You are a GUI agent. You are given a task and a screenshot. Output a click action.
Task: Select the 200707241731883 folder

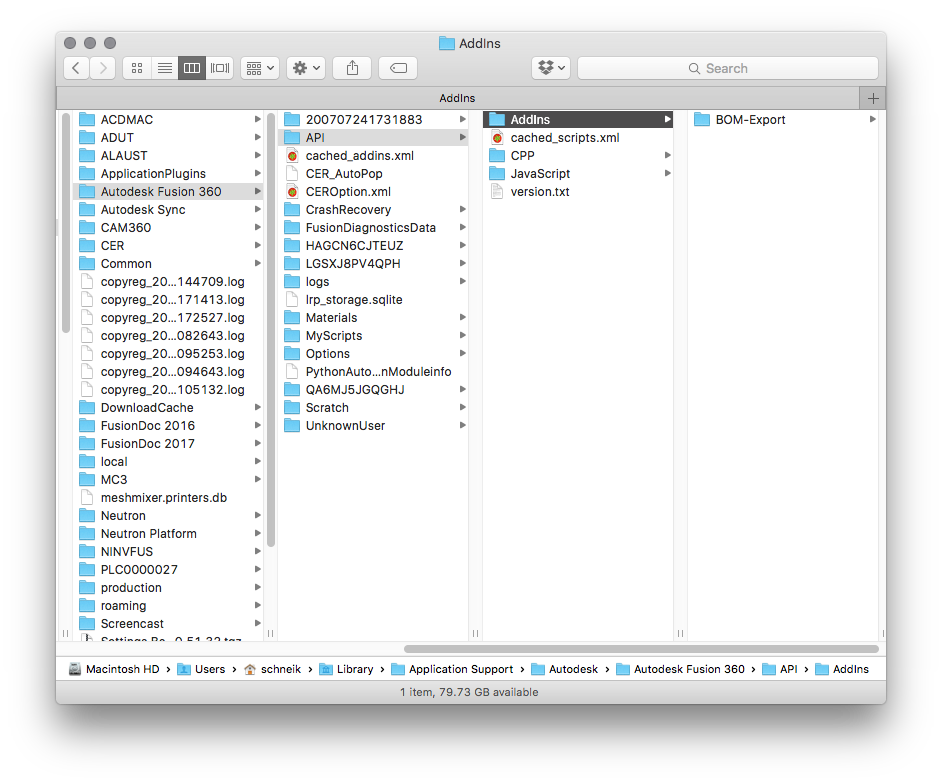pos(373,120)
